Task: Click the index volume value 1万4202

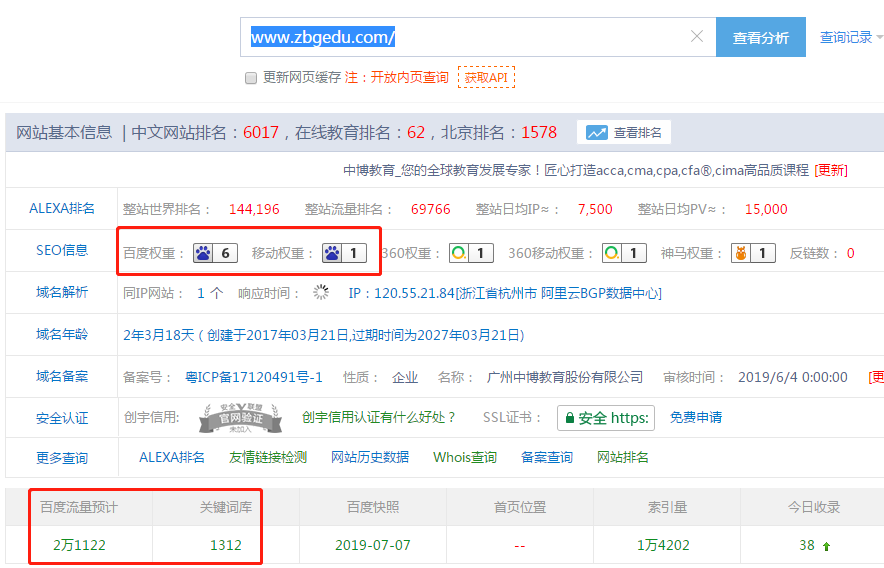Action: (663, 545)
